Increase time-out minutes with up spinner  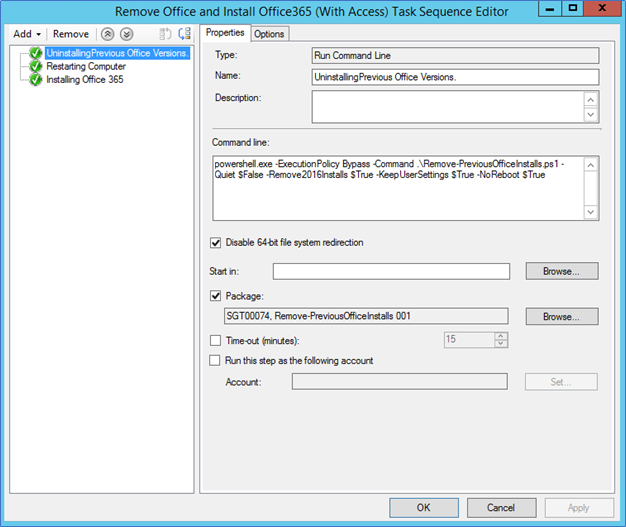coord(501,336)
